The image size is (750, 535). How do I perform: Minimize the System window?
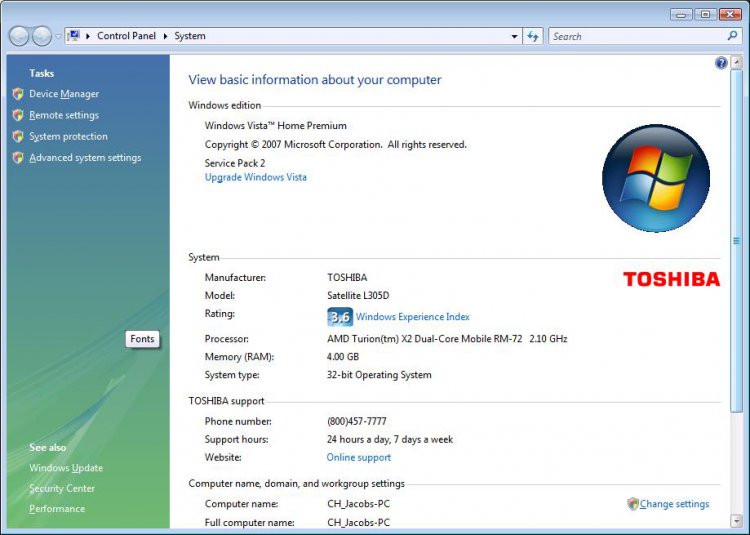[x=681, y=14]
